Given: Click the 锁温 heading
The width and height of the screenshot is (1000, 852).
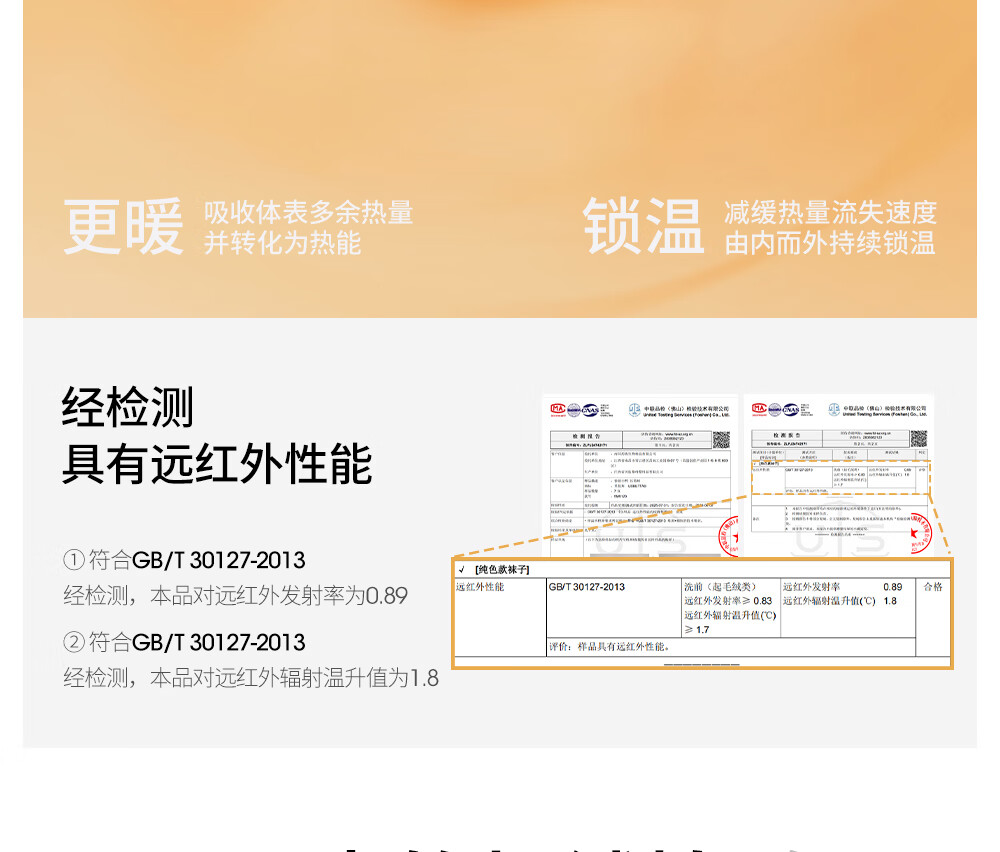Looking at the screenshot, I should (x=644, y=227).
